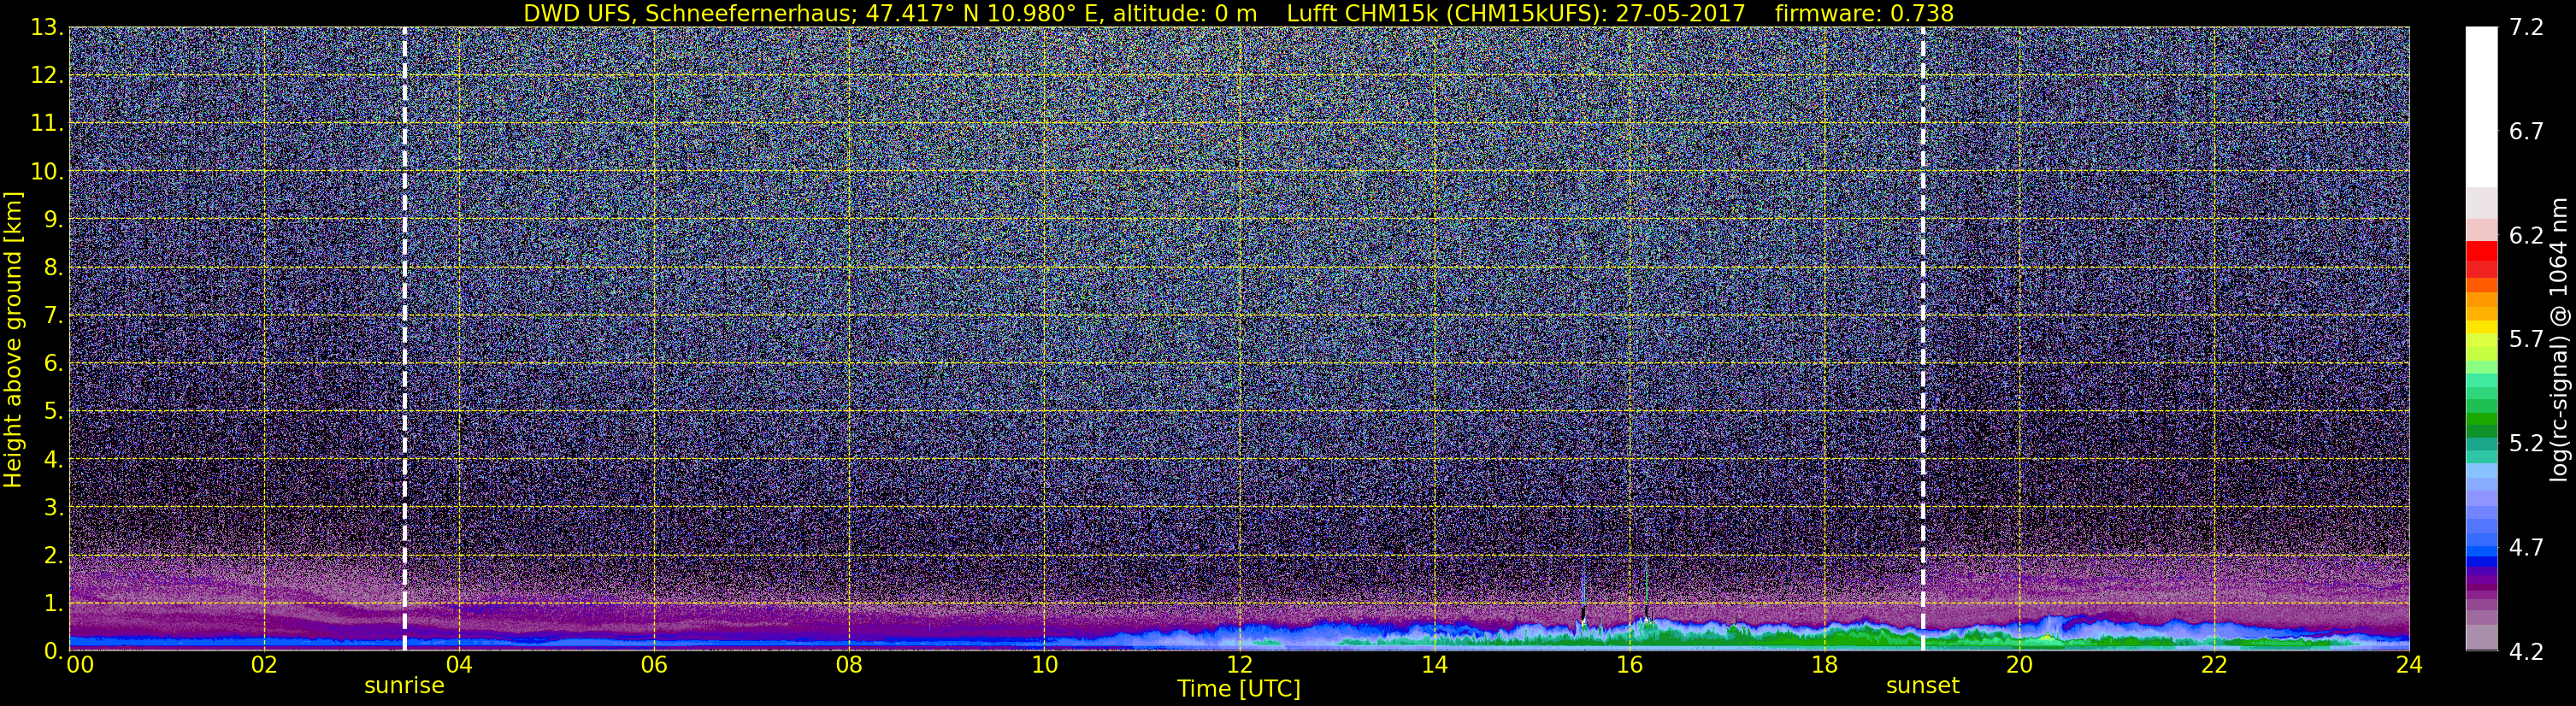Click the 'Time [UTC]' axis label

point(1239,689)
